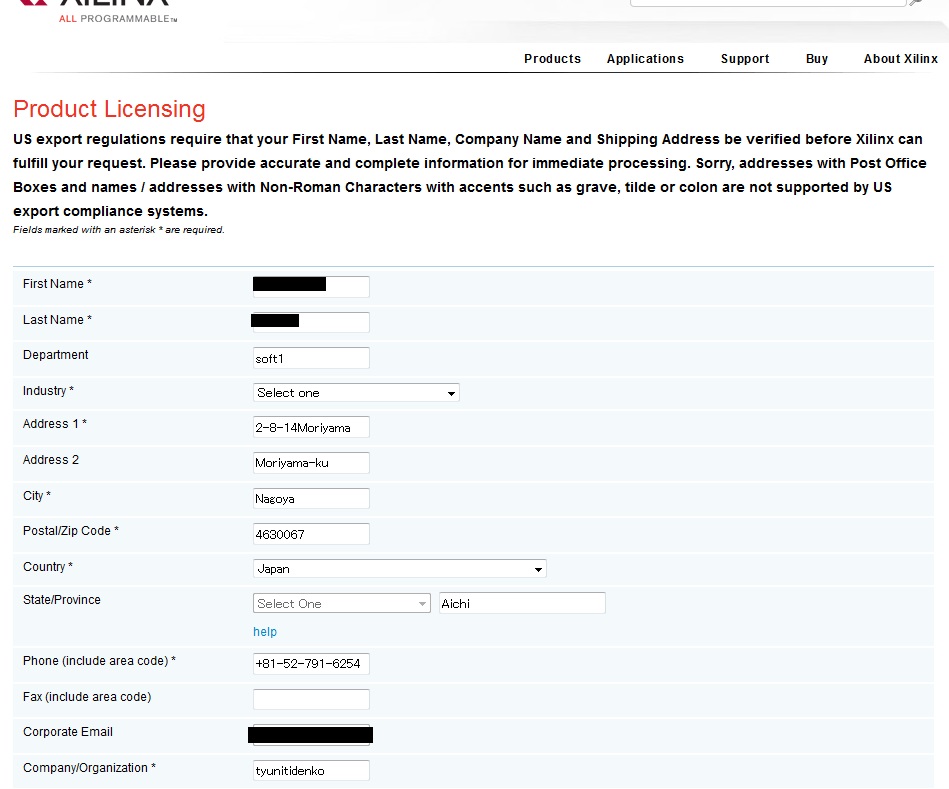The height and width of the screenshot is (789, 949).
Task: Open the Applications menu
Action: pyautogui.click(x=645, y=59)
